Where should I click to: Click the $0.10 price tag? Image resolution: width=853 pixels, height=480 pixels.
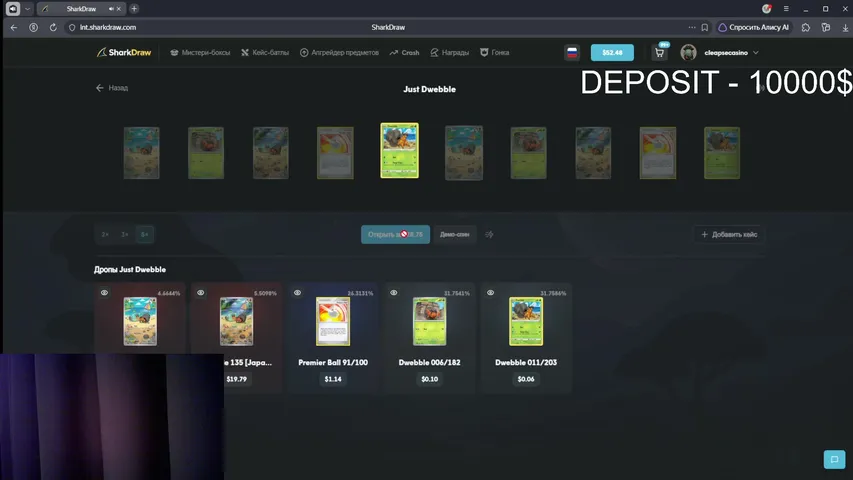point(429,379)
